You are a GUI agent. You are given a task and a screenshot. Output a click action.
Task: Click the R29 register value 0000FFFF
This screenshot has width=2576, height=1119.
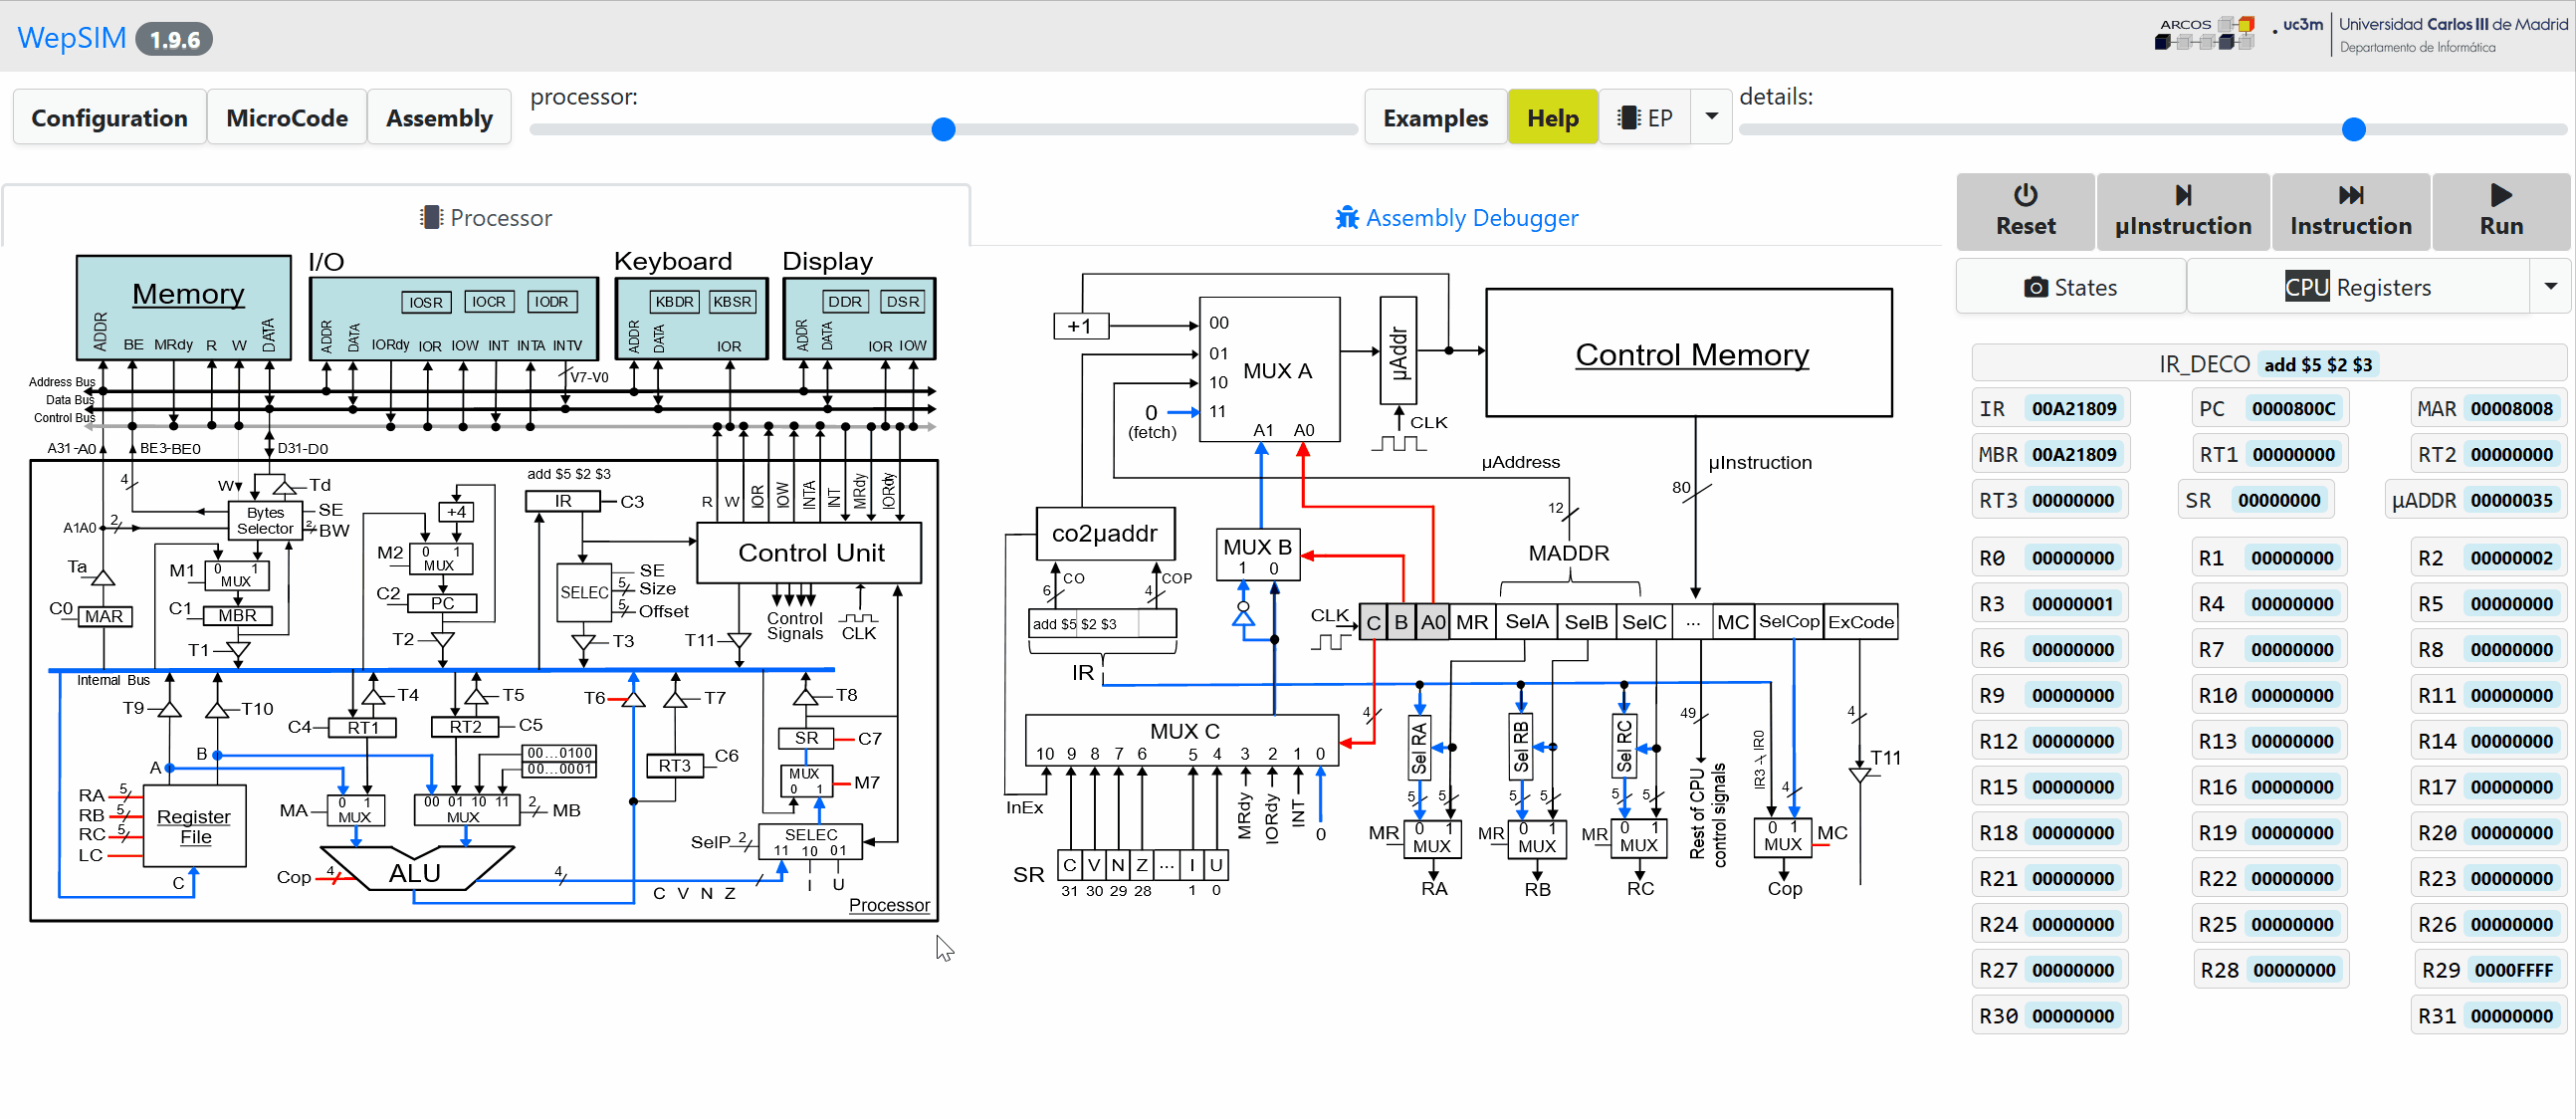(x=2512, y=969)
